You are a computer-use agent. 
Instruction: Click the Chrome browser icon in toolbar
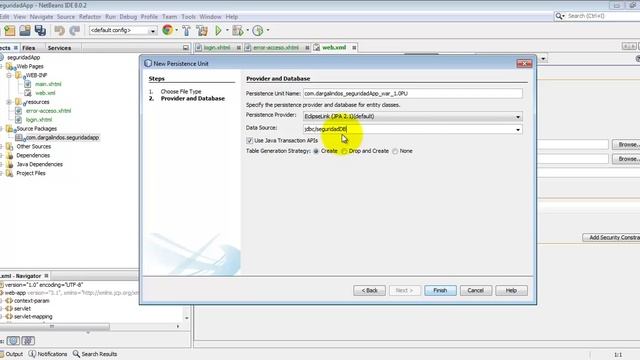(x=167, y=30)
